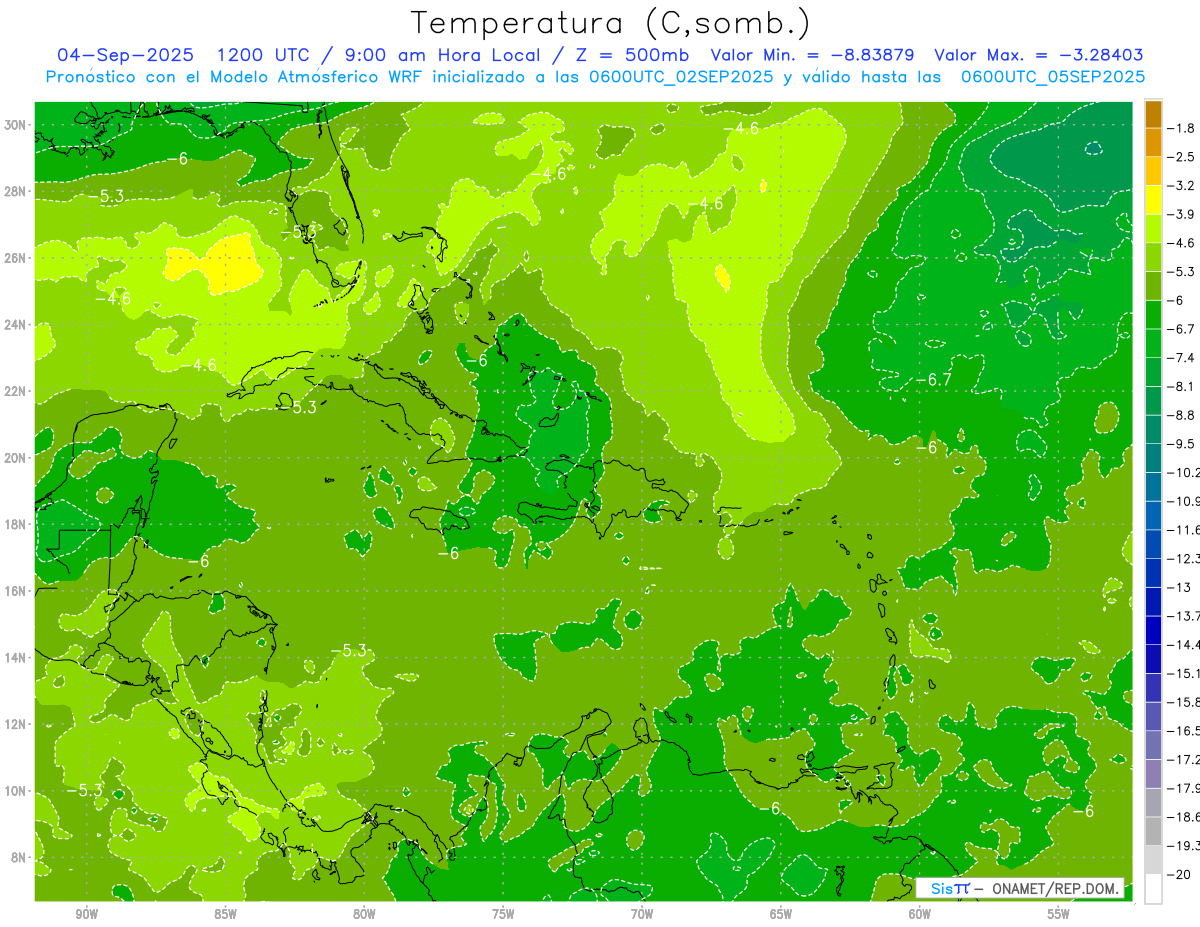Image resolution: width=1200 pixels, height=927 pixels.
Task: Select the gray swatch between -18.6 and -19.3
Action: coord(1153,831)
